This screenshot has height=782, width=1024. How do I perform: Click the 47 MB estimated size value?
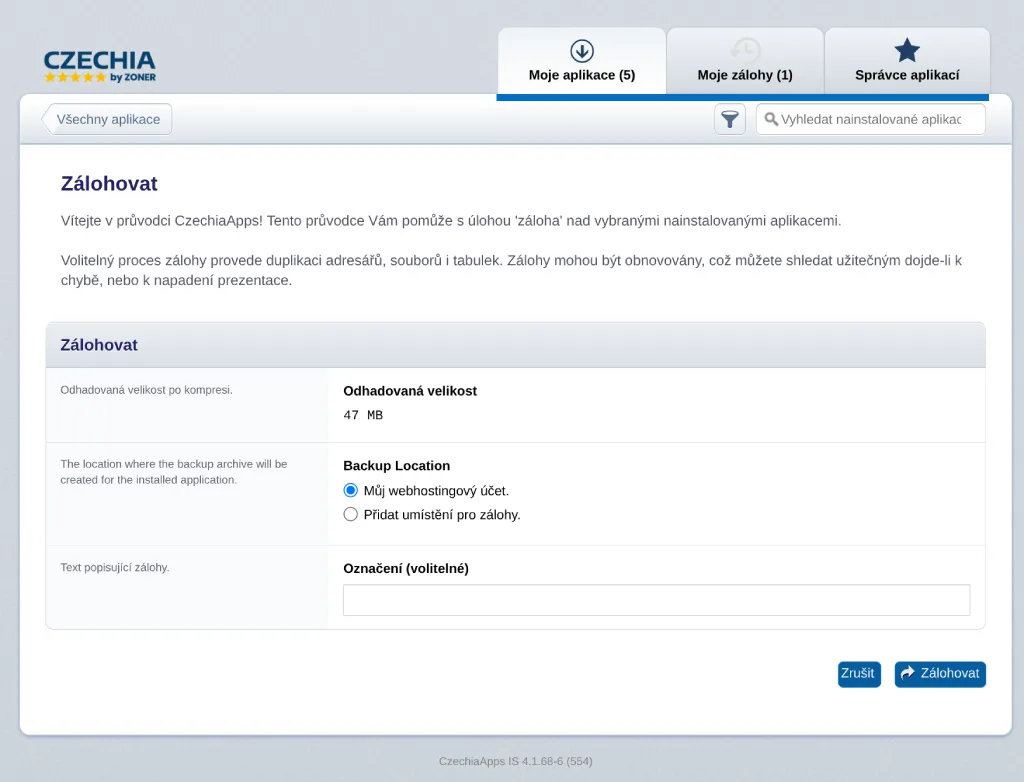363,415
